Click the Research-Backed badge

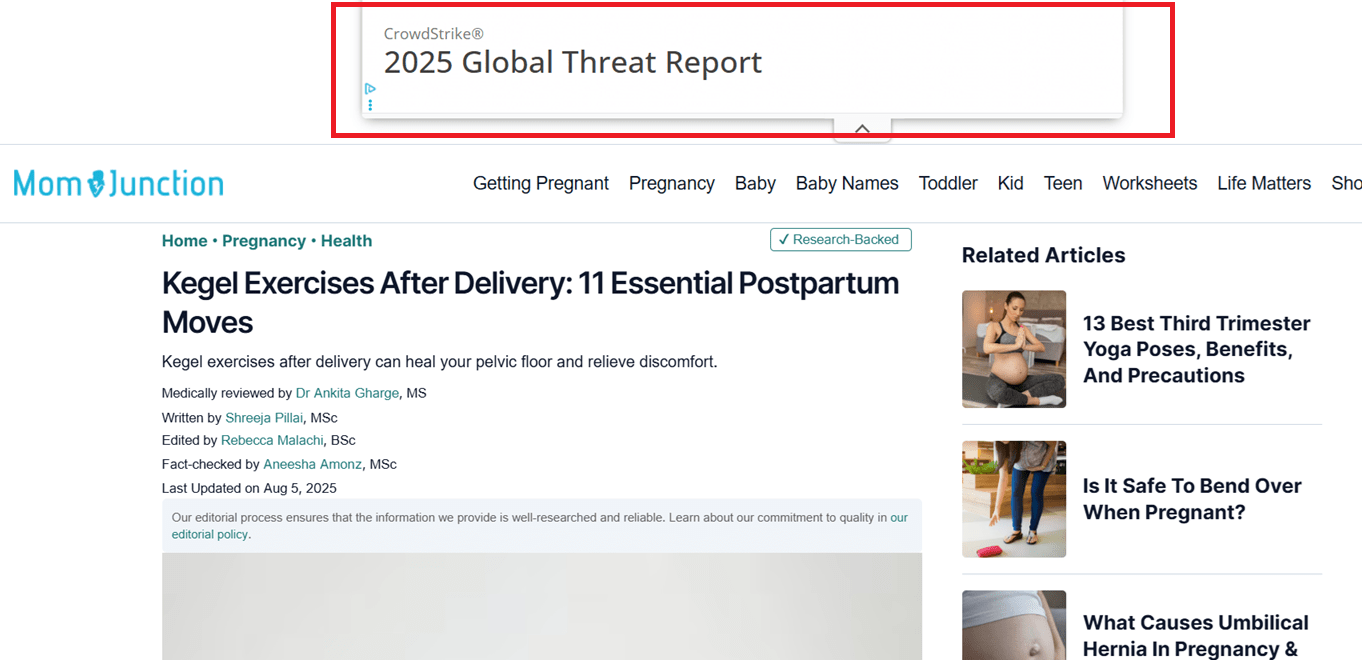[x=840, y=240]
